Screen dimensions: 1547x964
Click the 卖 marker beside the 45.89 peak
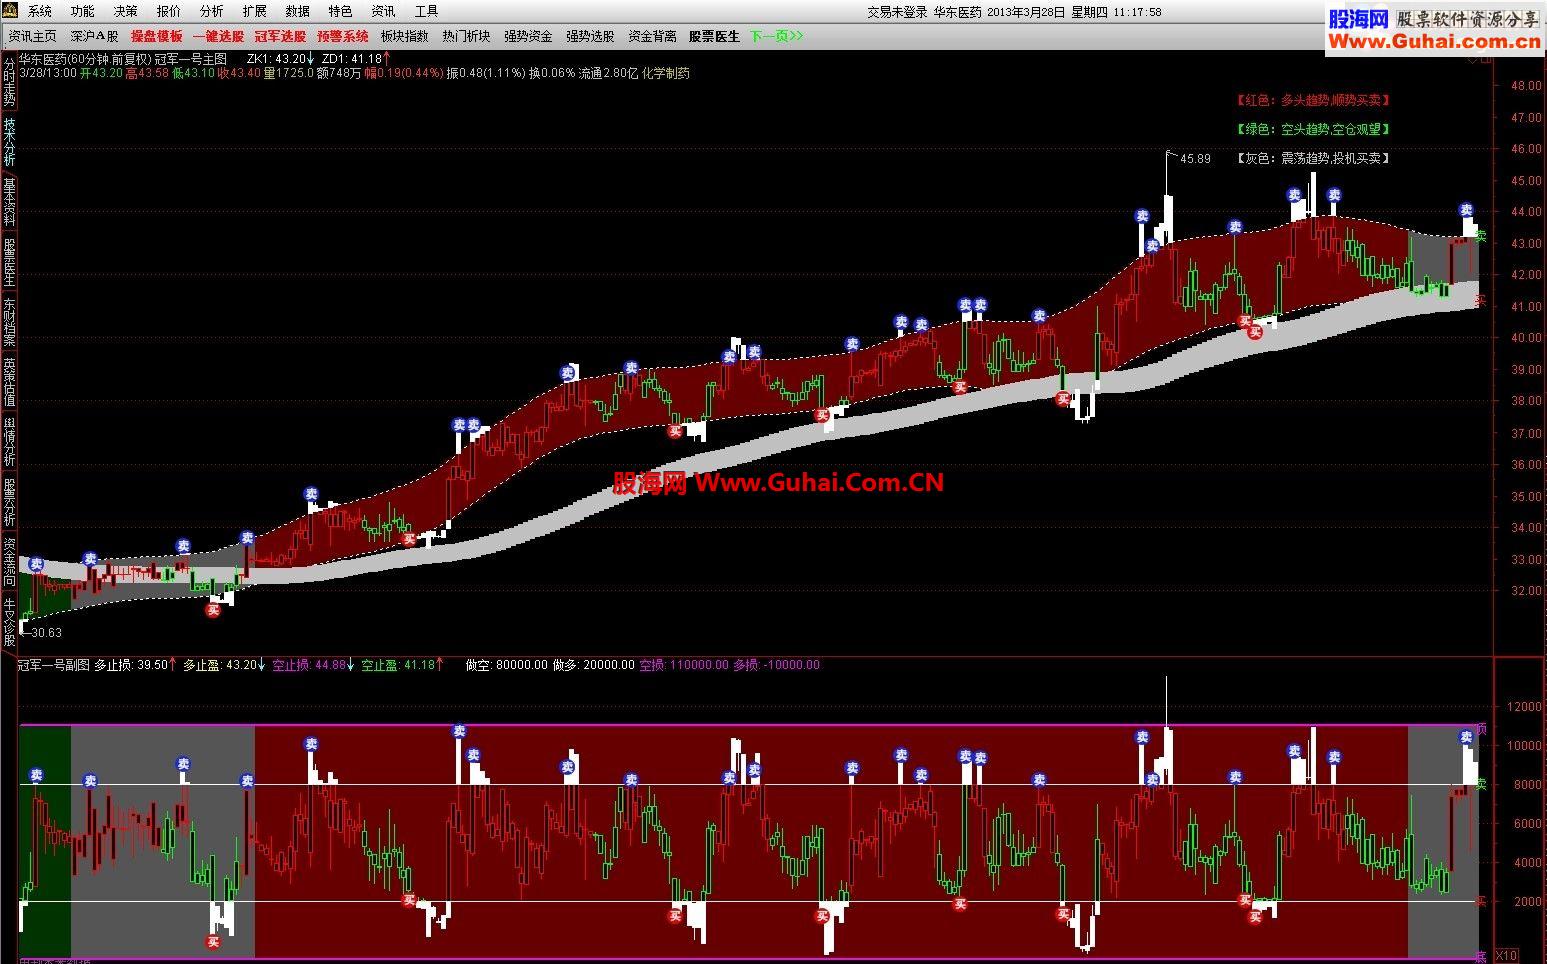1141,215
